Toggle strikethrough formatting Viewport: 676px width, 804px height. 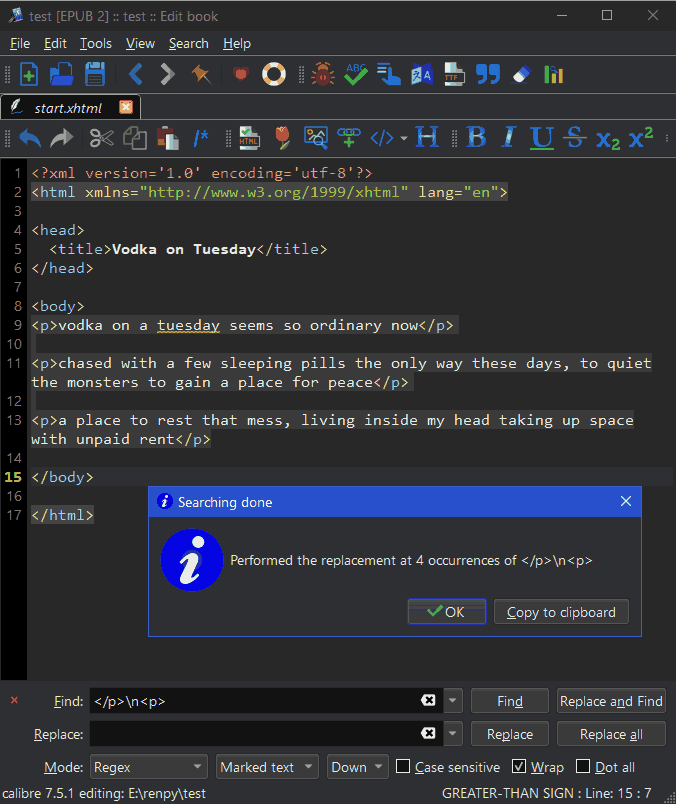(575, 137)
